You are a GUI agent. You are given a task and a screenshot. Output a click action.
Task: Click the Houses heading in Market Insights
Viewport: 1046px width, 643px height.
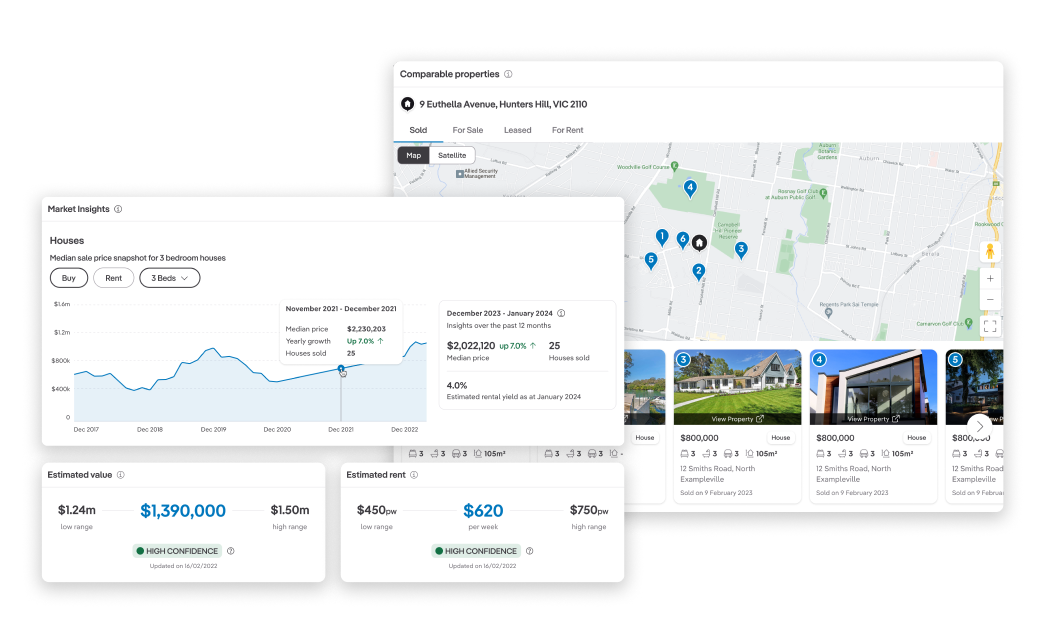point(67,241)
